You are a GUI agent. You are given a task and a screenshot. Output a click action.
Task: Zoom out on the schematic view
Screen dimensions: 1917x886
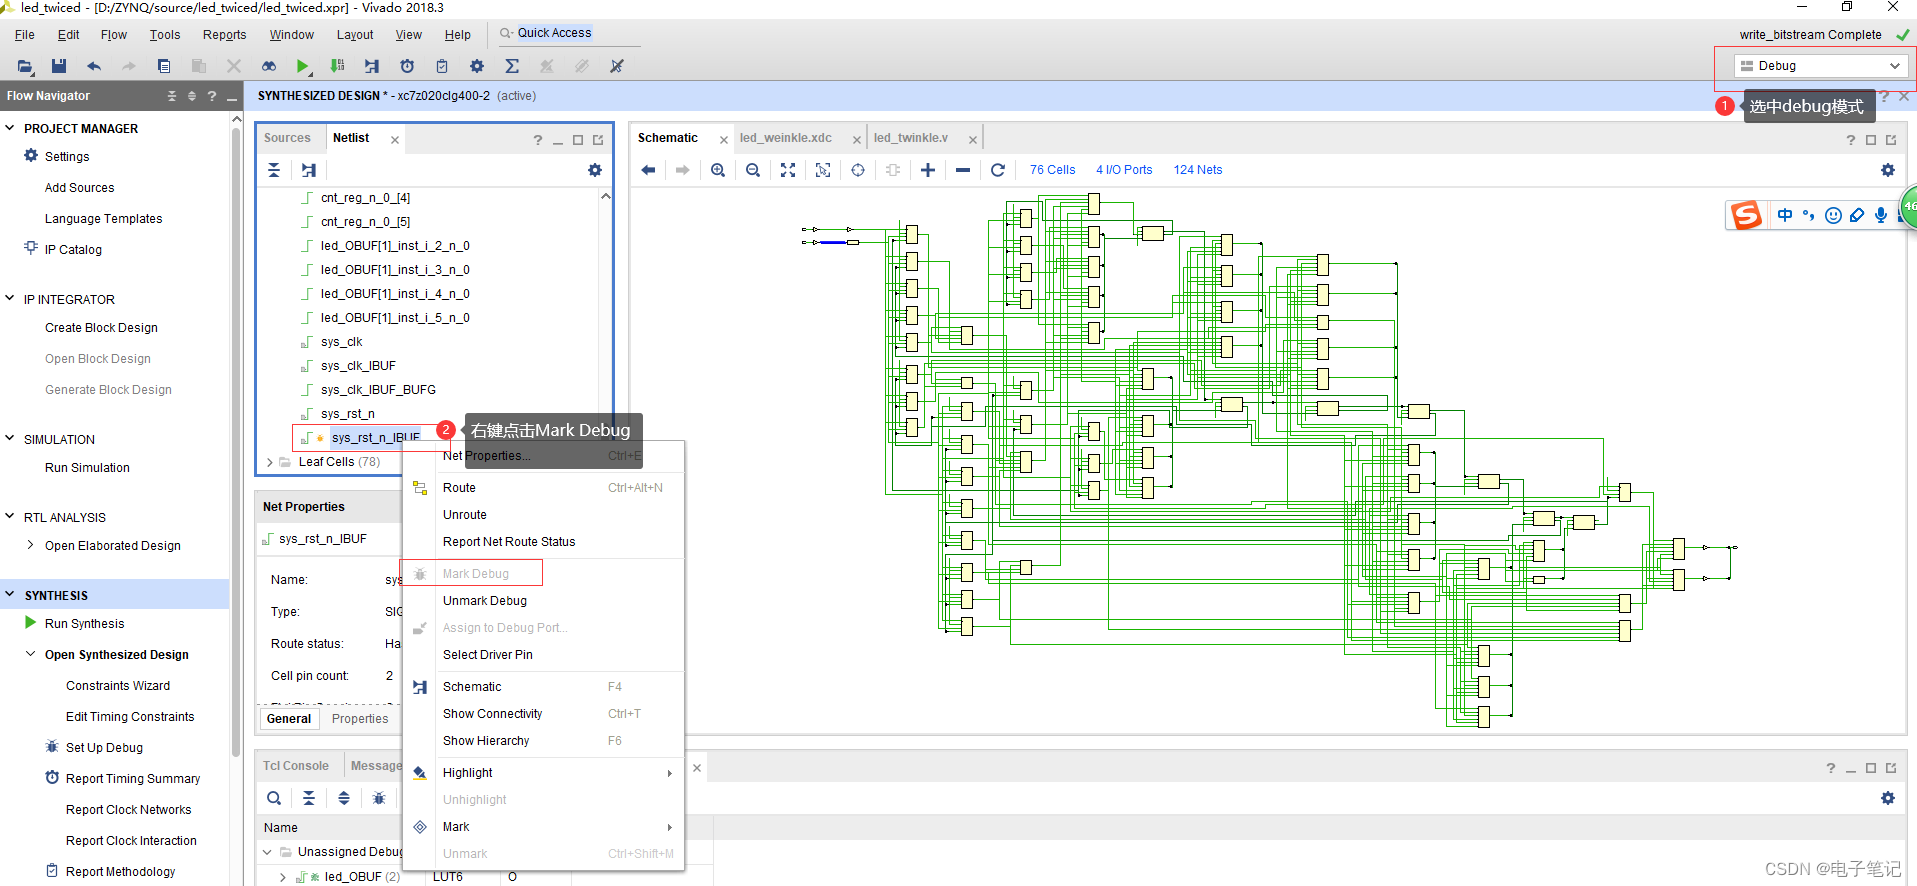pyautogui.click(x=753, y=170)
